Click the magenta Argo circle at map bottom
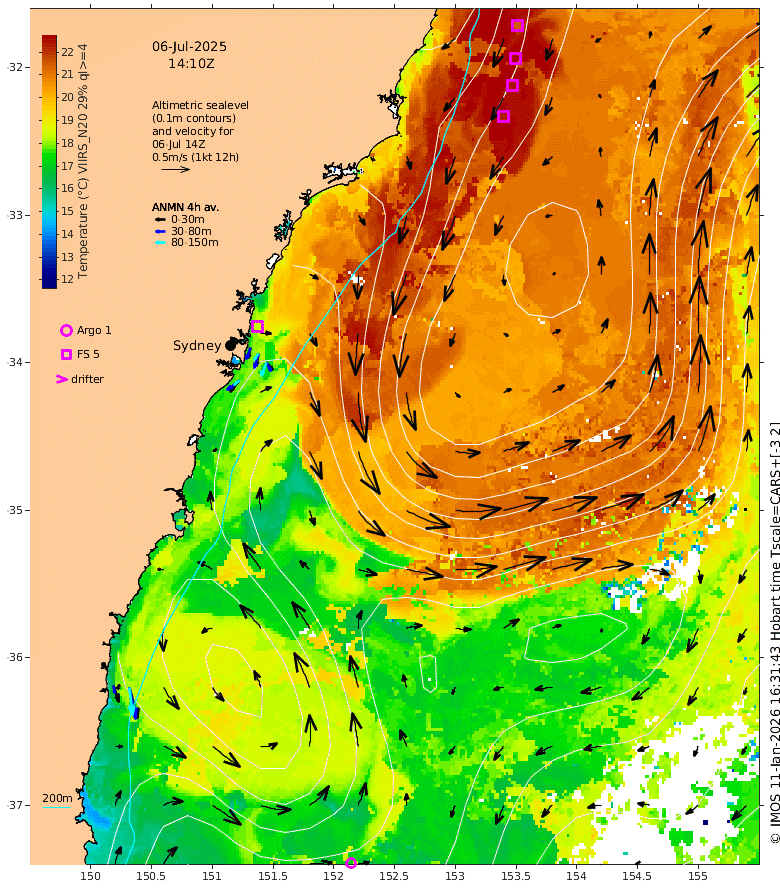780x890 pixels. pos(351,863)
